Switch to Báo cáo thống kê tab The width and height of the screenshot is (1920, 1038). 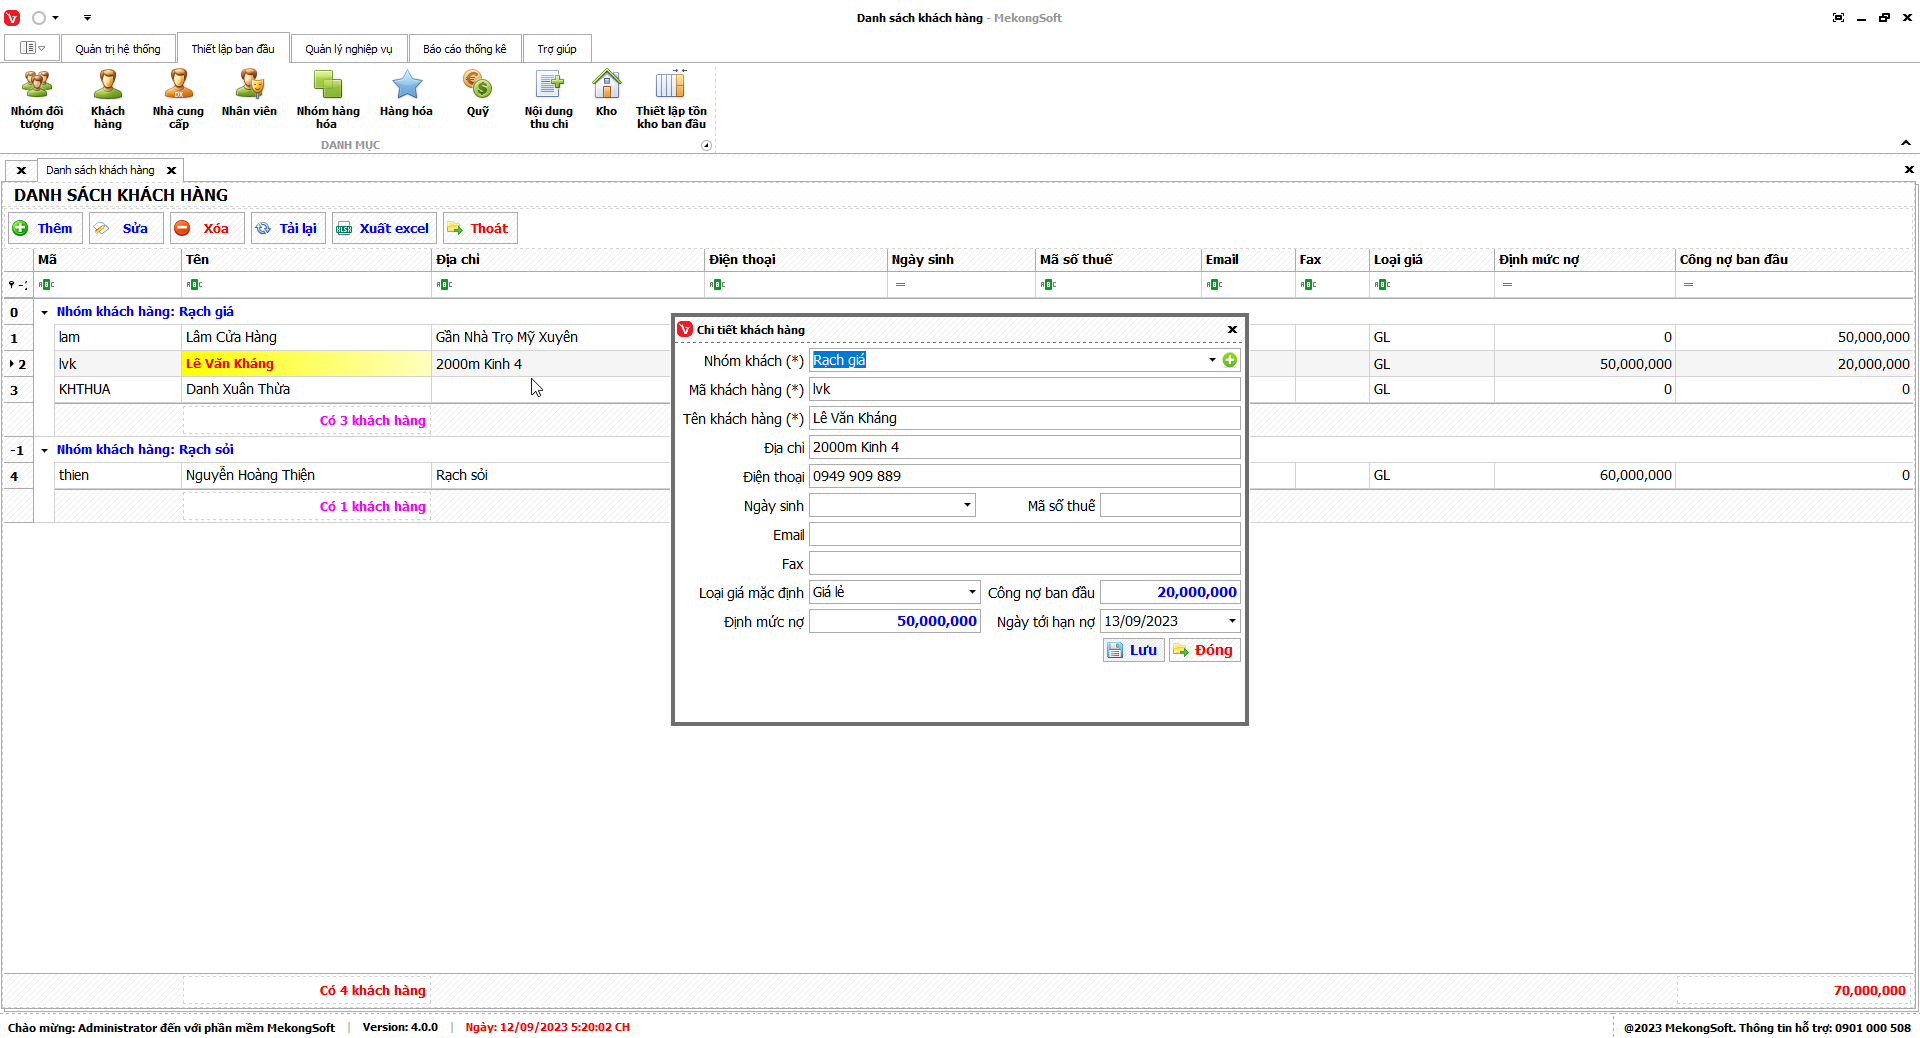[x=464, y=49]
